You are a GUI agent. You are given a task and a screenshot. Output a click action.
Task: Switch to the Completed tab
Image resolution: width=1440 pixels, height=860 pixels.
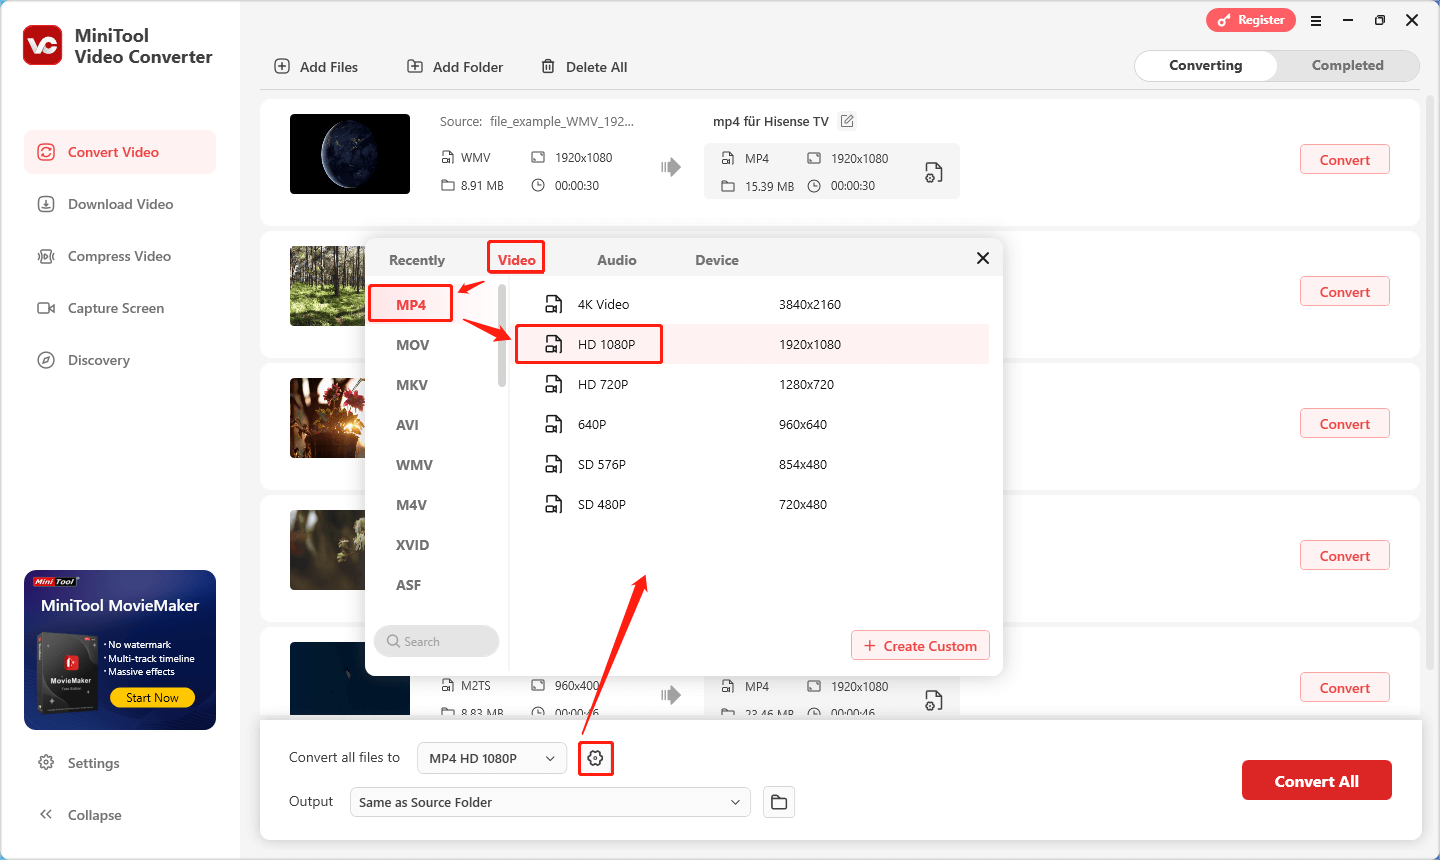tap(1348, 65)
